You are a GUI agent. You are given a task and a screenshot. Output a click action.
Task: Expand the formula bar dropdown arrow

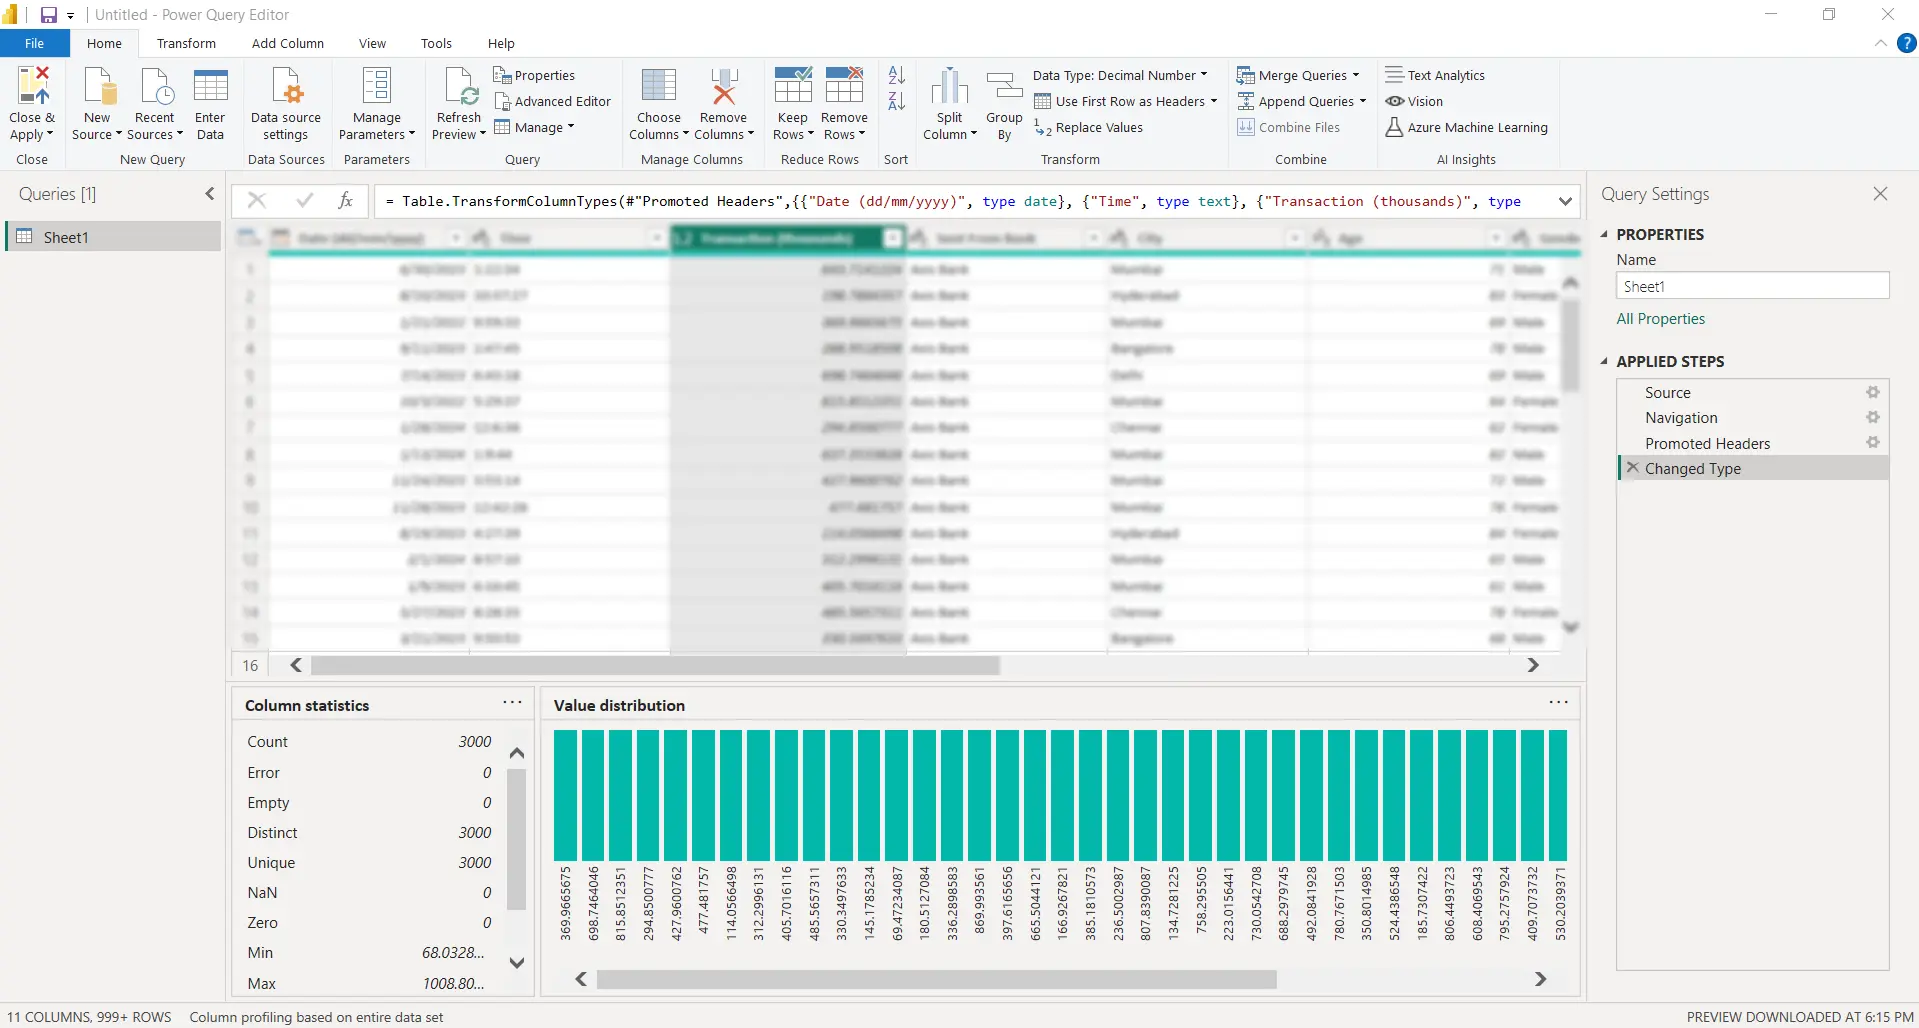pos(1565,201)
